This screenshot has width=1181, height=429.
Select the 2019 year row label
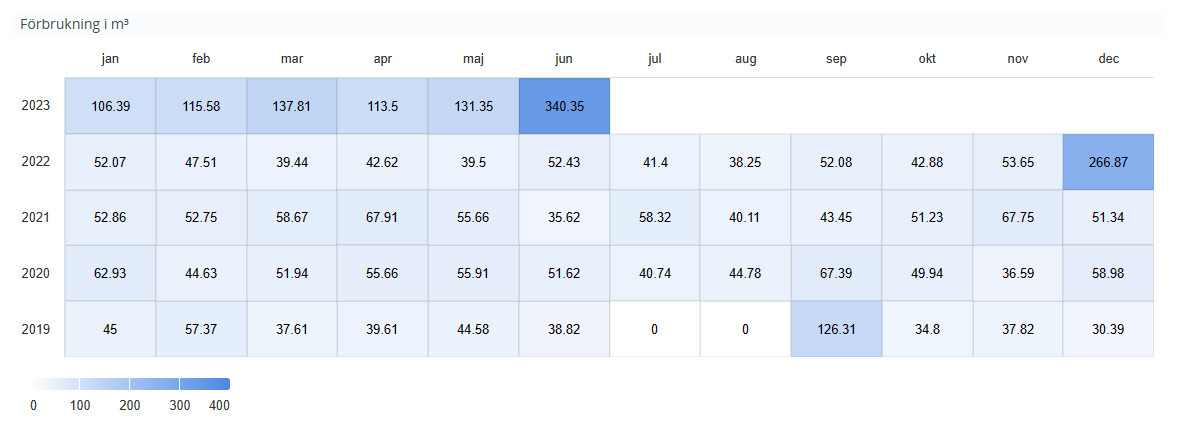point(36,328)
